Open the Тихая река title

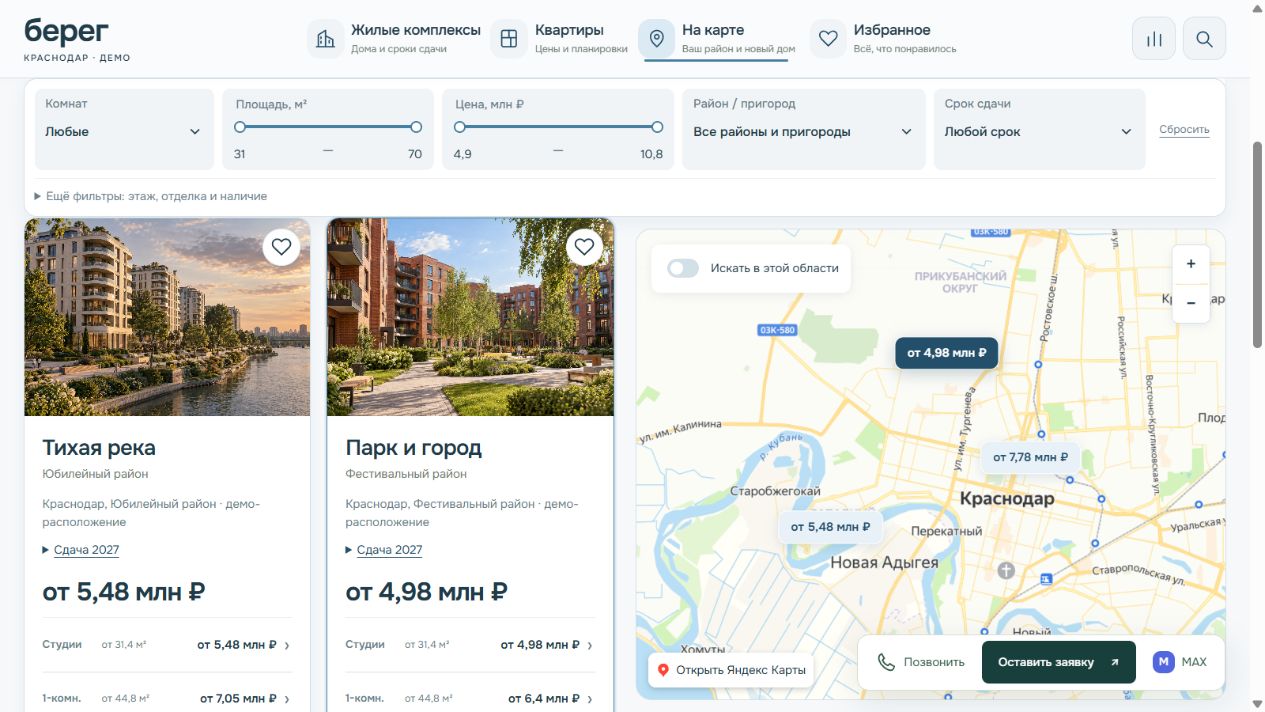click(x=99, y=447)
